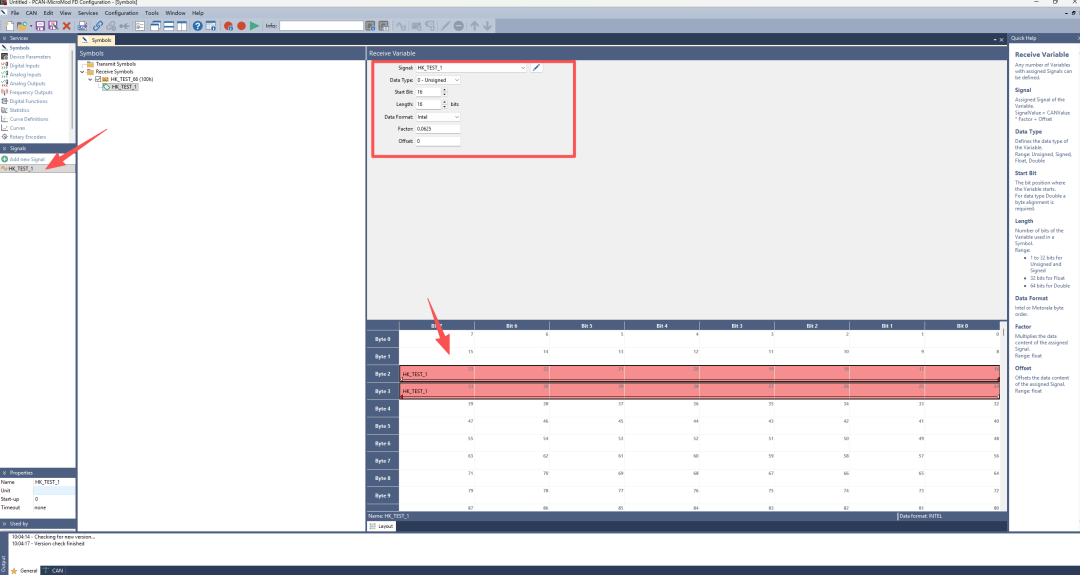The image size is (1080, 575).
Task: Collapse the Receive Symbols tree node
Action: tap(83, 71)
